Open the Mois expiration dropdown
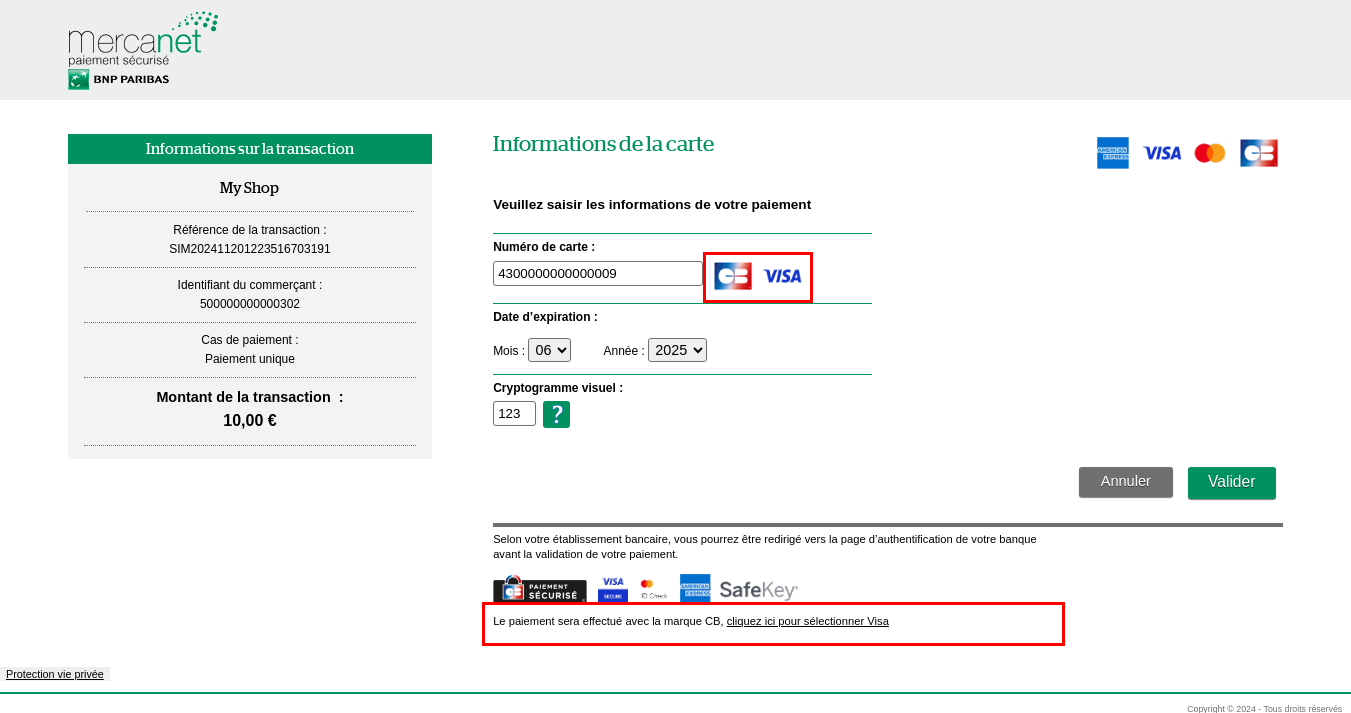Screen dimensions: 1351x713 (549, 350)
